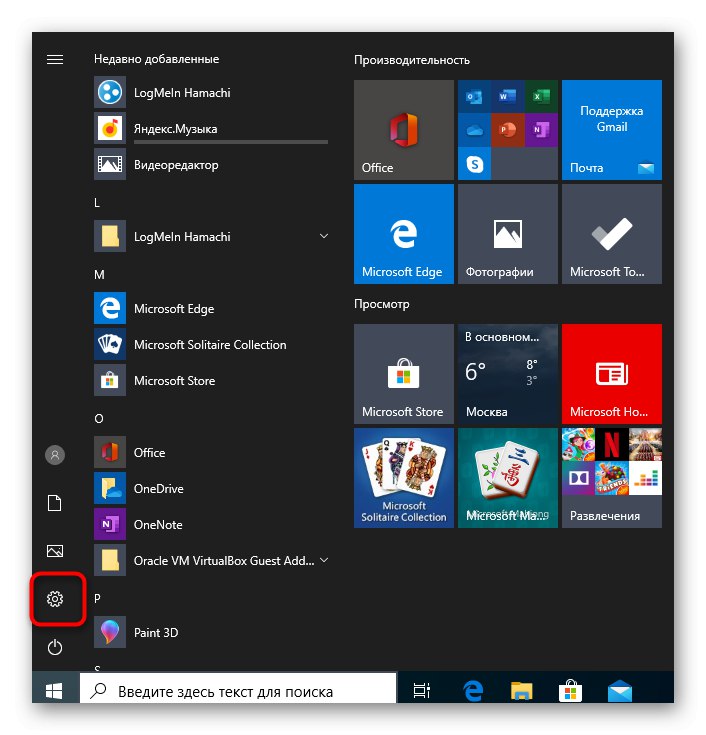The image size is (706, 735).
Task: Open Microsoft Store from app list
Action: coord(211,381)
